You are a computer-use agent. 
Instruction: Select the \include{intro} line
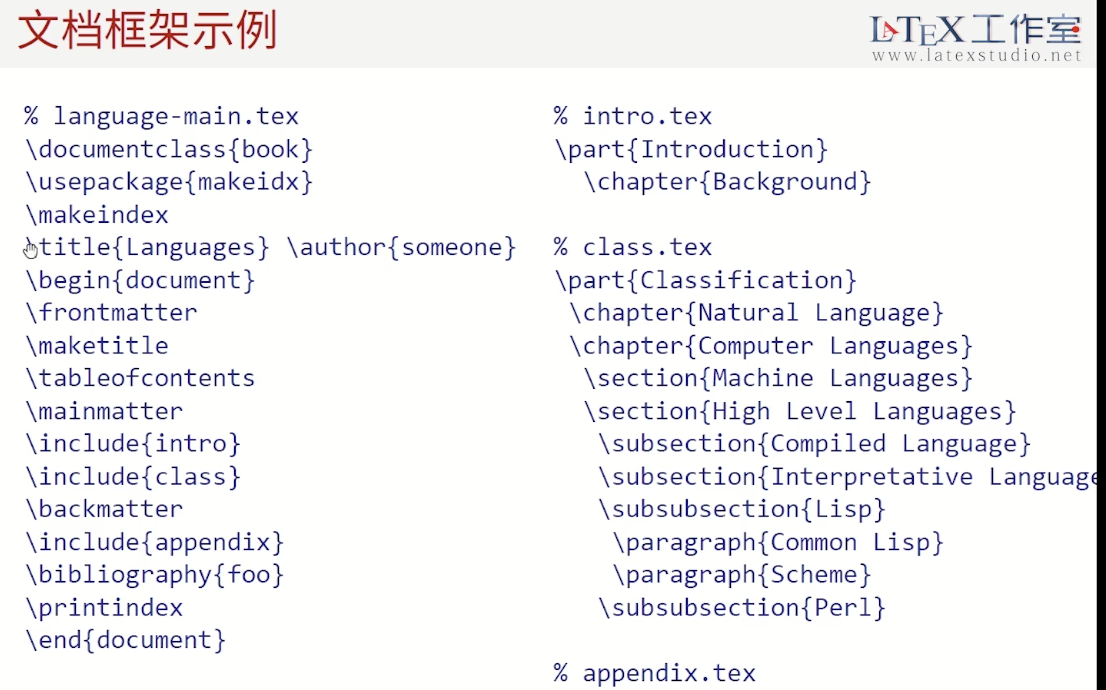pos(133,443)
